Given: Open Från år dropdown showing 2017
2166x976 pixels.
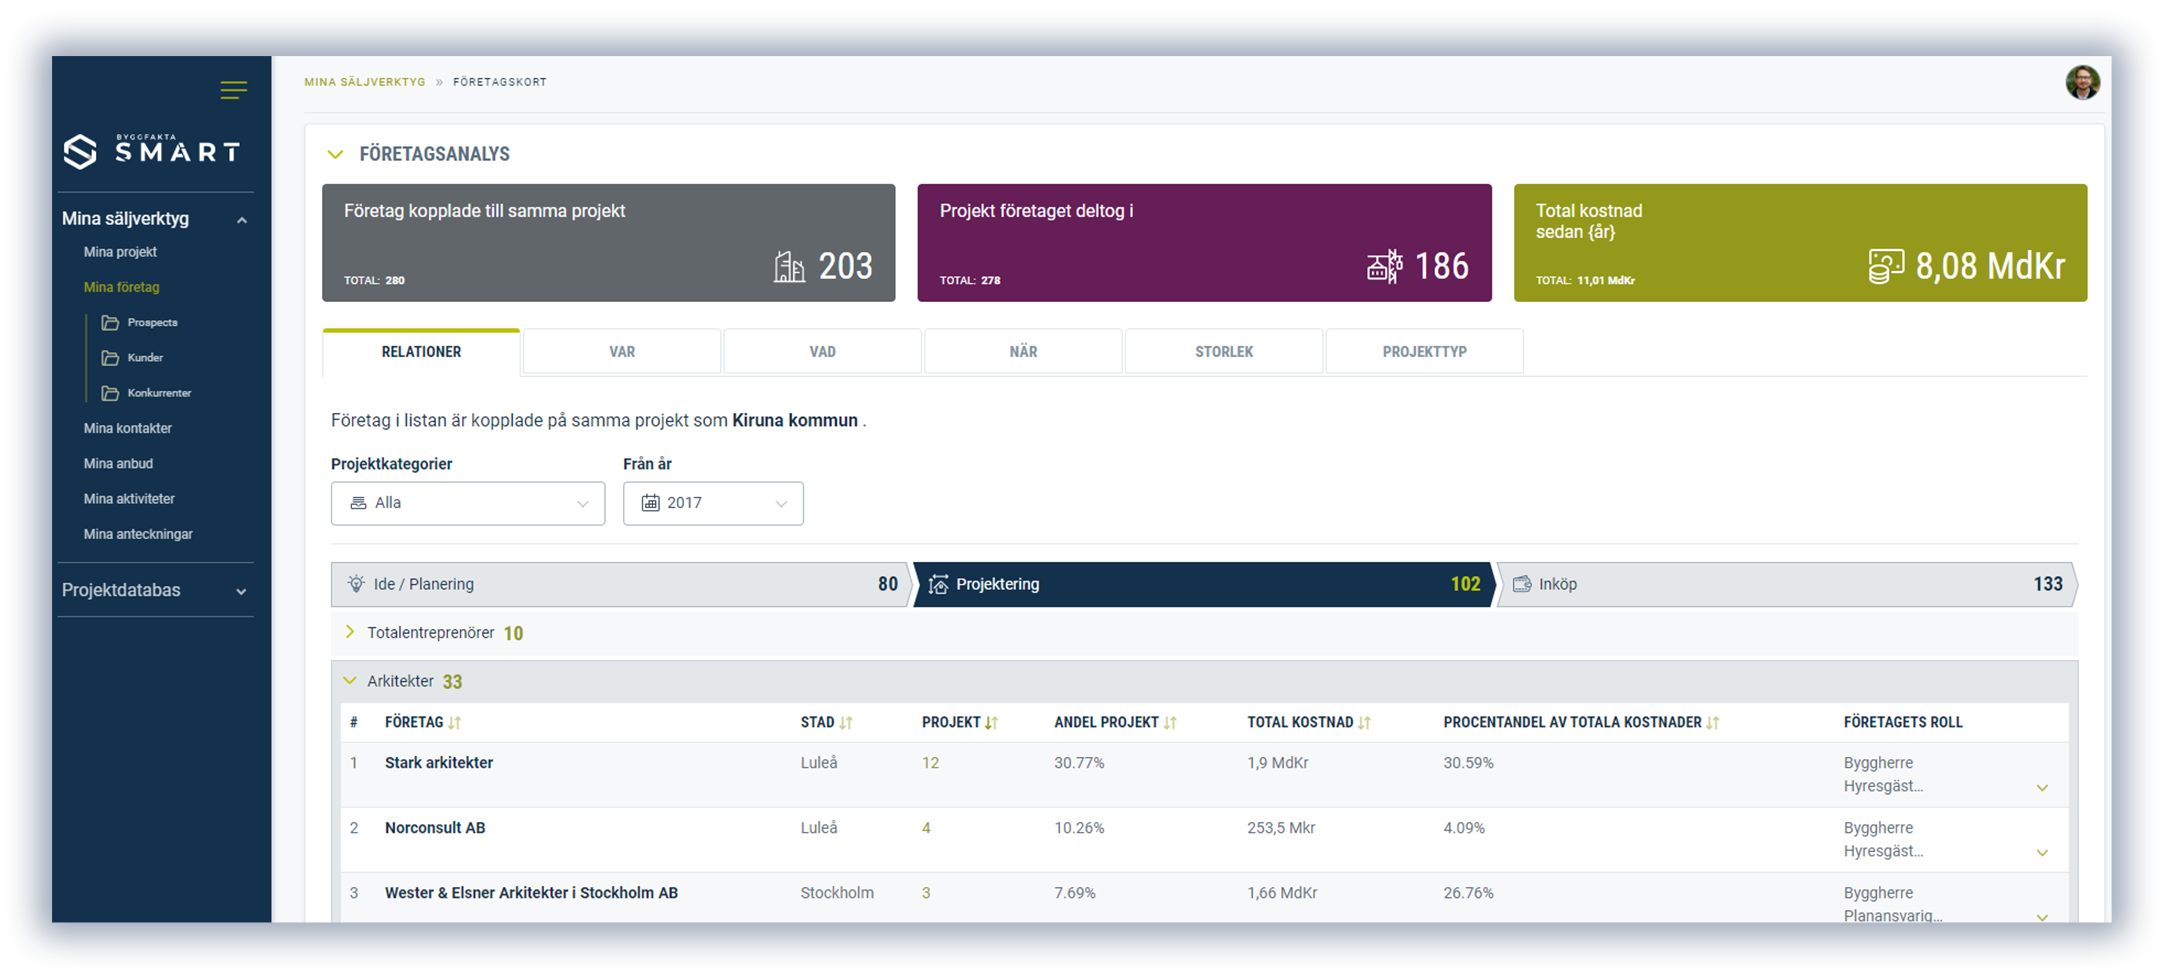Looking at the screenshot, I should (x=713, y=503).
